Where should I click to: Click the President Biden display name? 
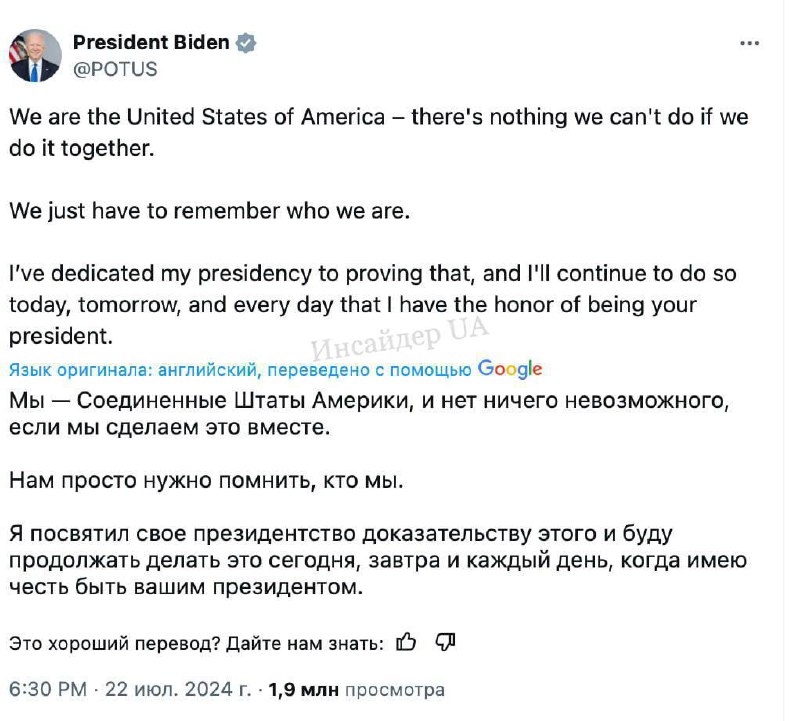click(151, 43)
